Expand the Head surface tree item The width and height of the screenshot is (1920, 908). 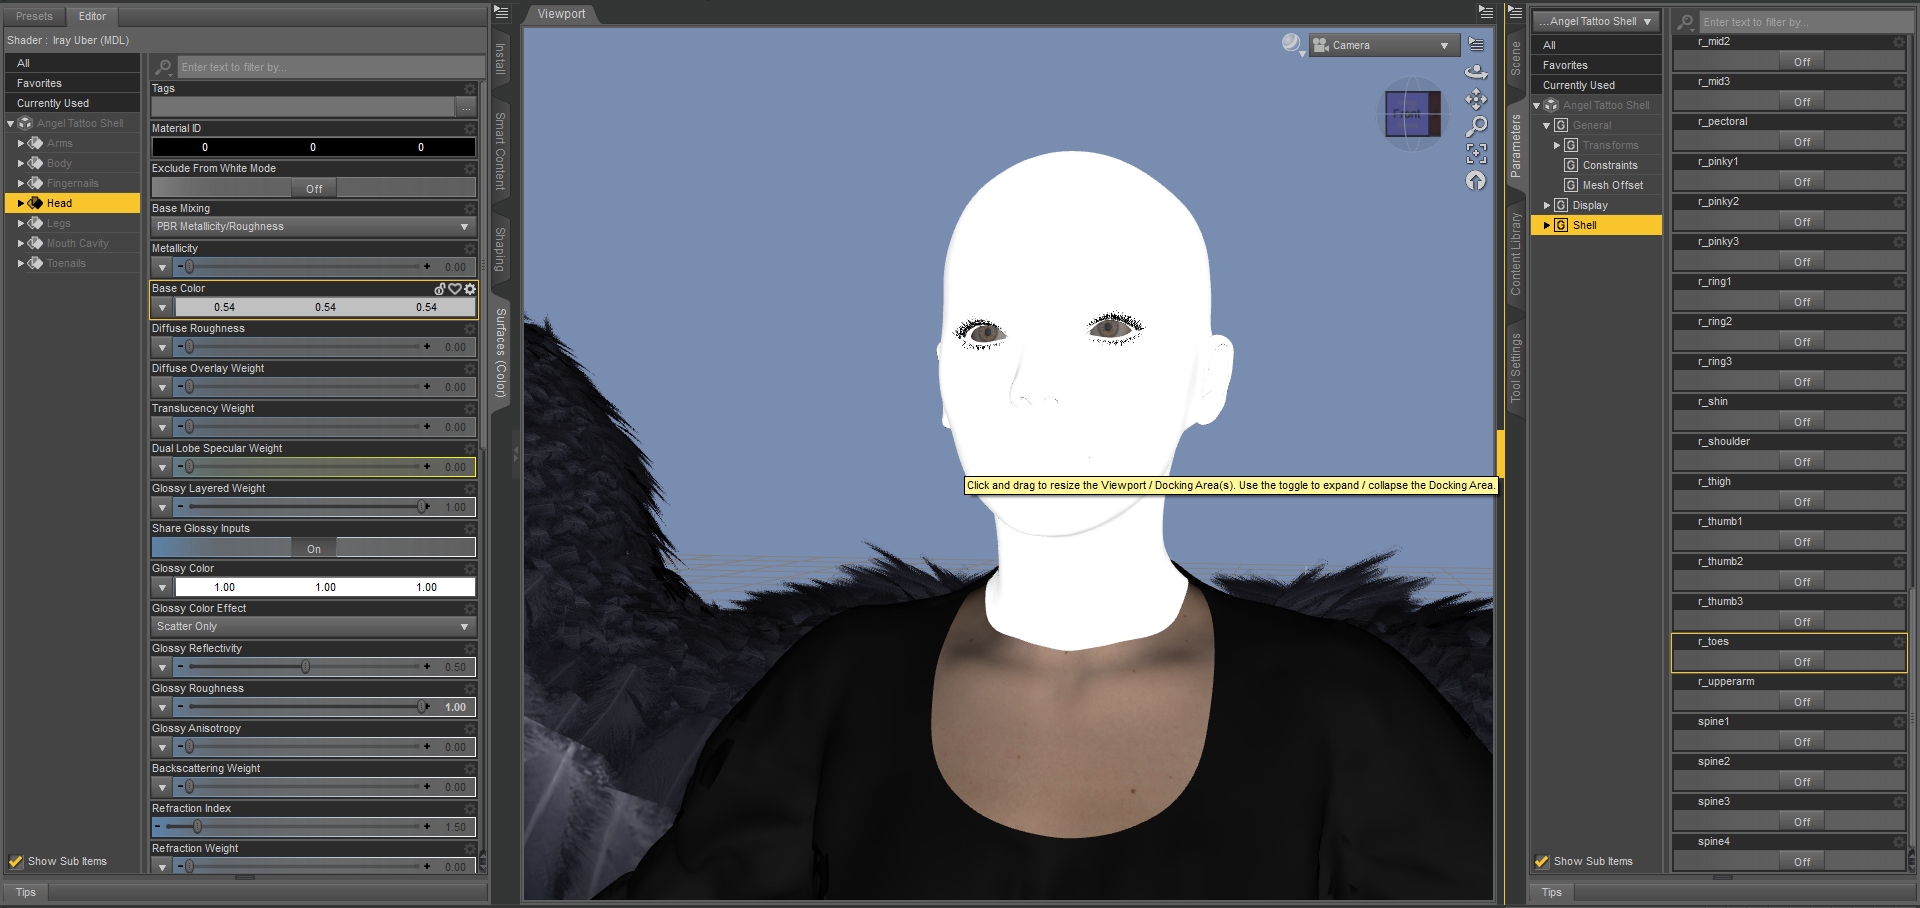(21, 203)
